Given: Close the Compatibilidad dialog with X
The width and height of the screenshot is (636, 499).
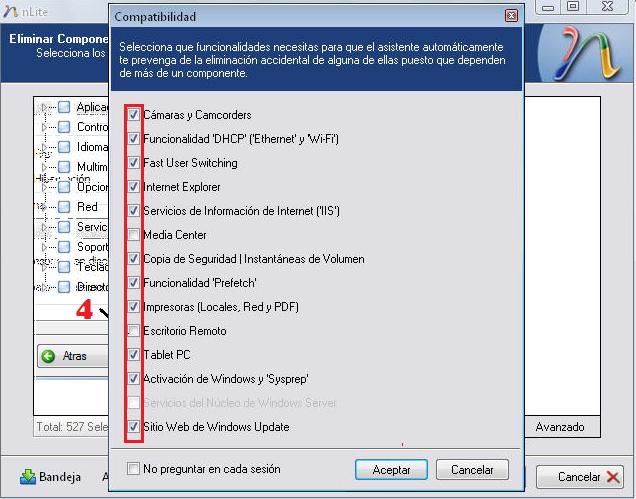Looking at the screenshot, I should [x=511, y=17].
